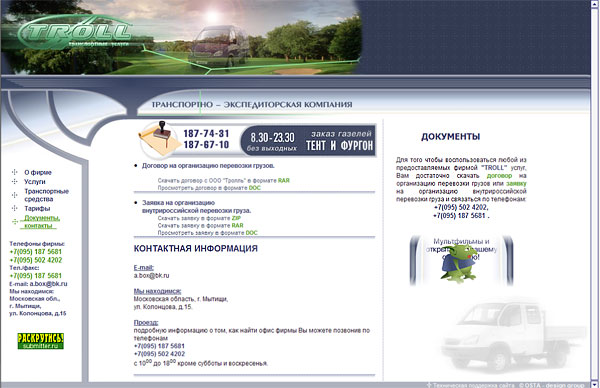Click the stamp and document icon
The height and width of the screenshot is (388, 600).
(x=160, y=140)
